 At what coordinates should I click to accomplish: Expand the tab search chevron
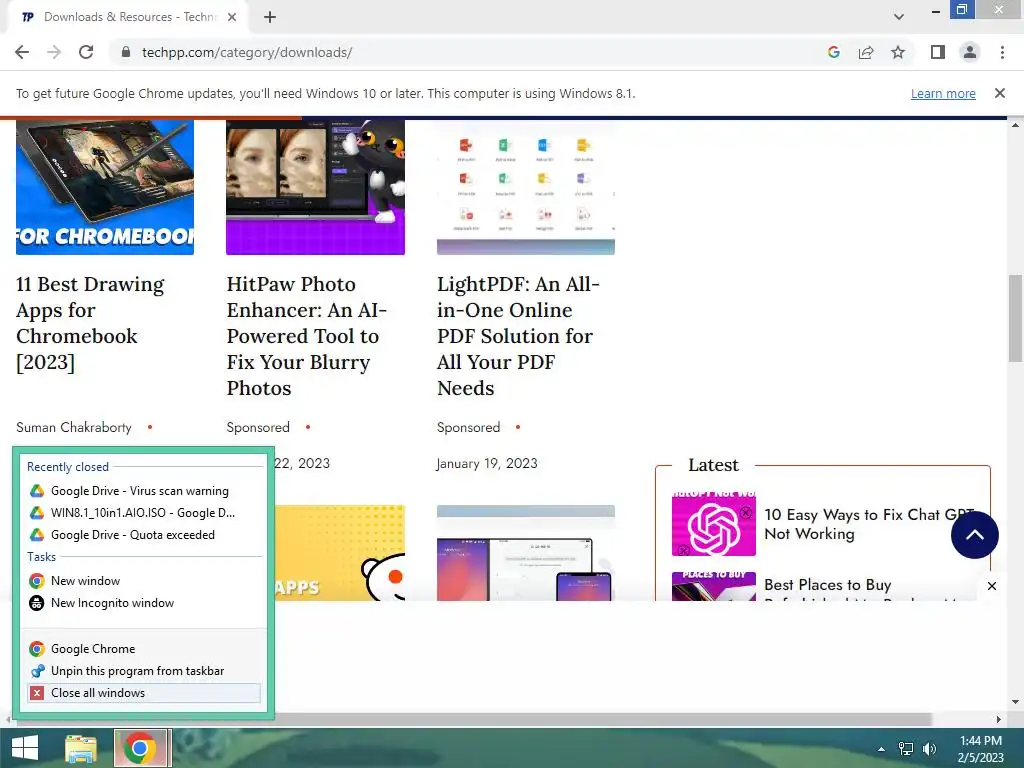tap(899, 17)
